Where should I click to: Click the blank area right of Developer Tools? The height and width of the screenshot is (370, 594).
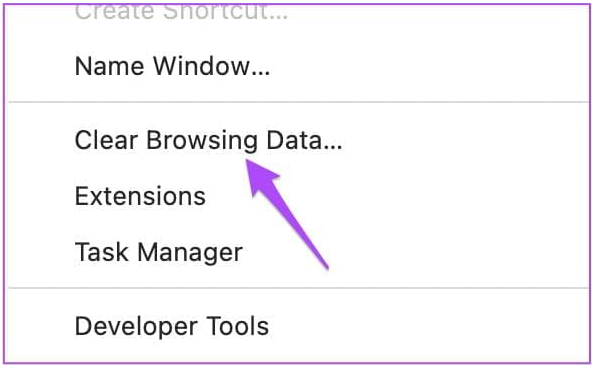[427, 326]
